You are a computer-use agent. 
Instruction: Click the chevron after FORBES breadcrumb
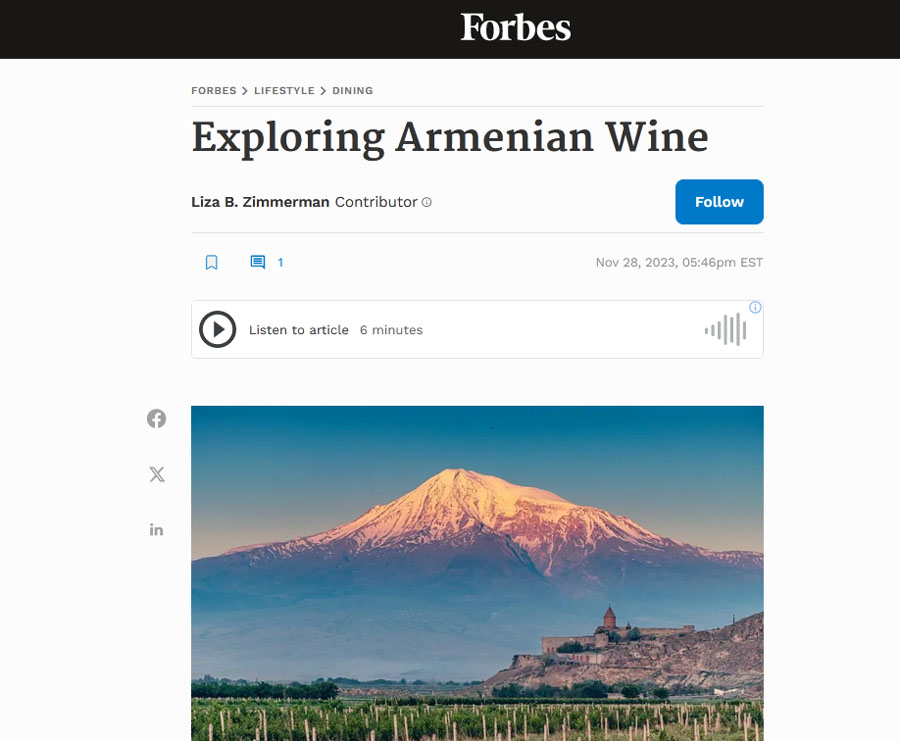pyautogui.click(x=245, y=91)
